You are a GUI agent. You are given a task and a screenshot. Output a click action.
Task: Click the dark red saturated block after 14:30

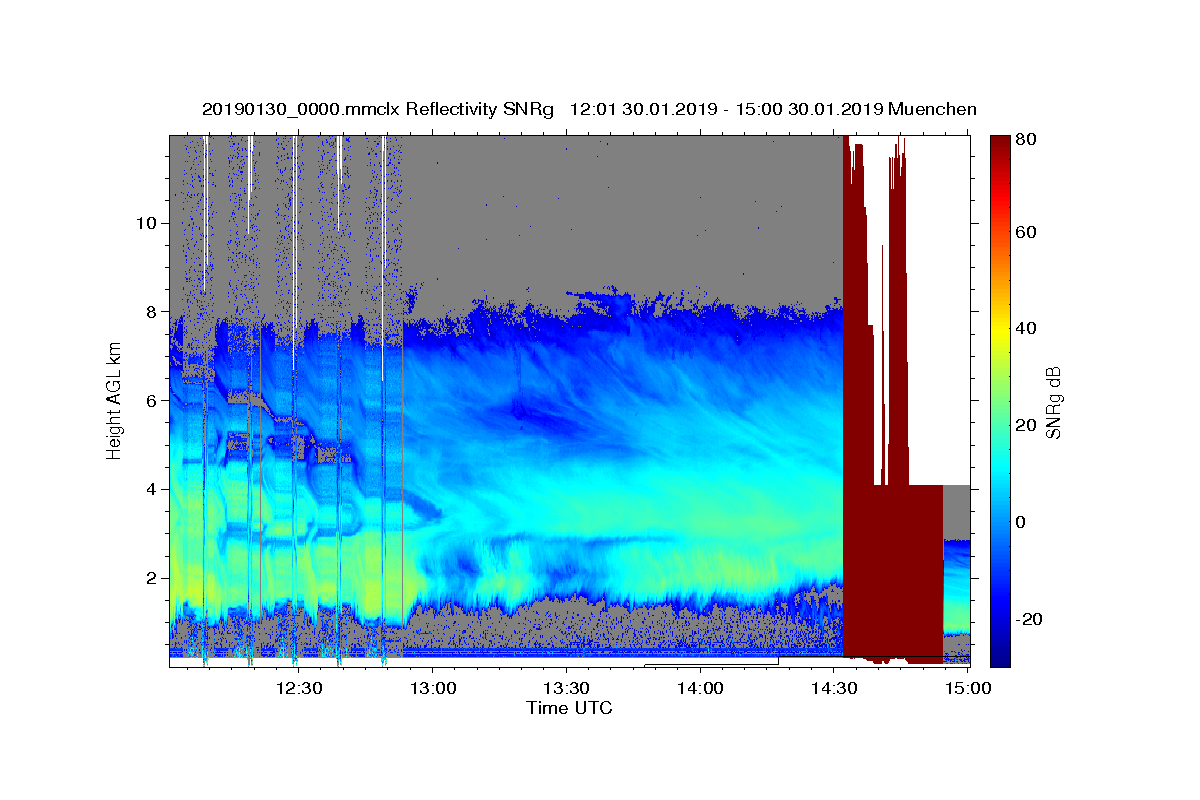point(893,570)
